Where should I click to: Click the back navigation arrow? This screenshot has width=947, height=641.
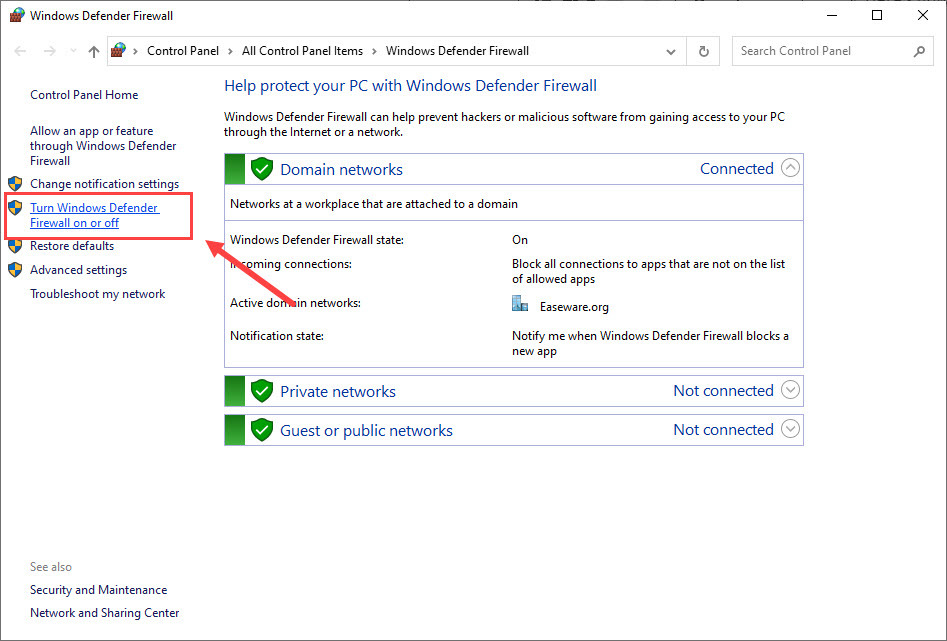(x=20, y=51)
